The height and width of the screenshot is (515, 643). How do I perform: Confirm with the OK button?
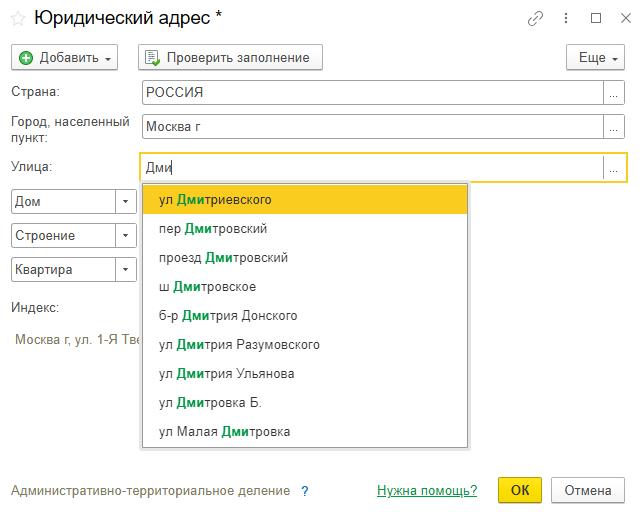click(520, 490)
